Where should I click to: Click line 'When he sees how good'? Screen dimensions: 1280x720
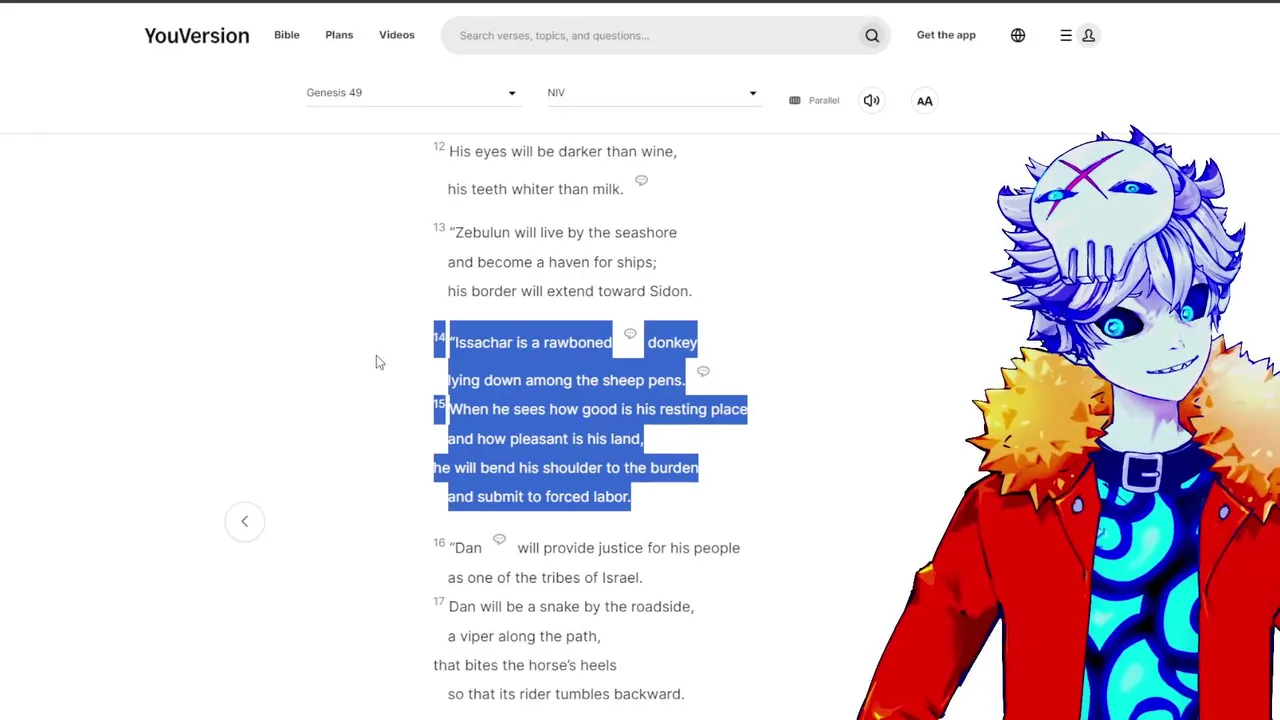598,409
